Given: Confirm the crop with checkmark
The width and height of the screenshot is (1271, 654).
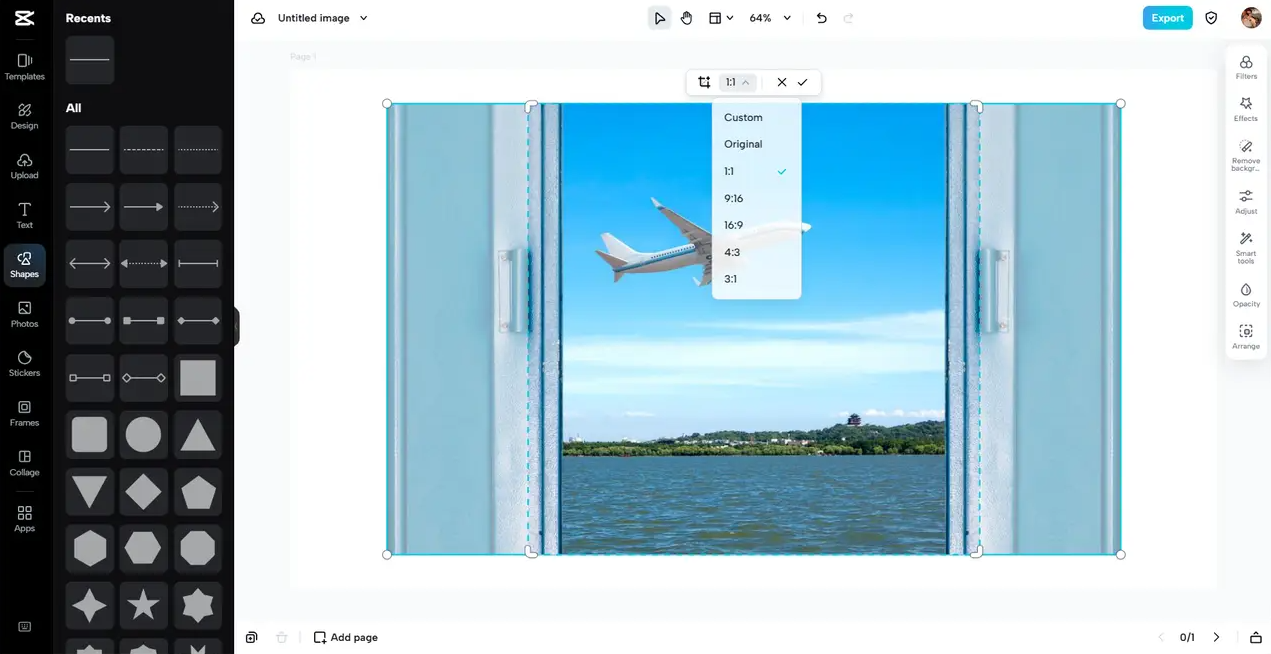Looking at the screenshot, I should [x=802, y=82].
